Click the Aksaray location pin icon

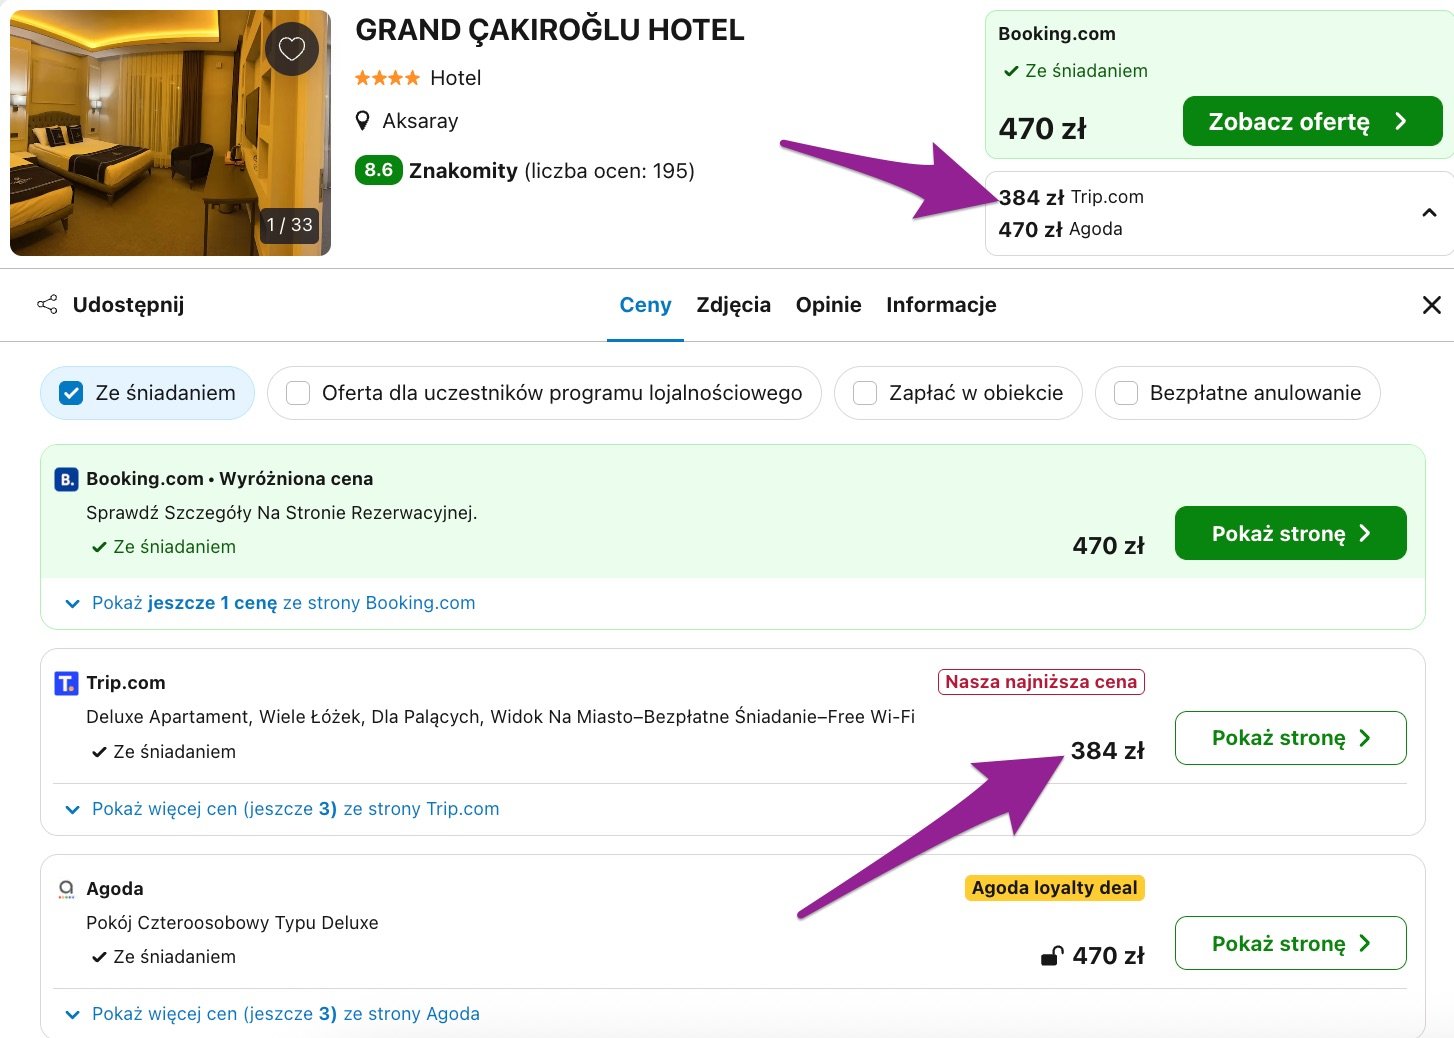tap(363, 121)
